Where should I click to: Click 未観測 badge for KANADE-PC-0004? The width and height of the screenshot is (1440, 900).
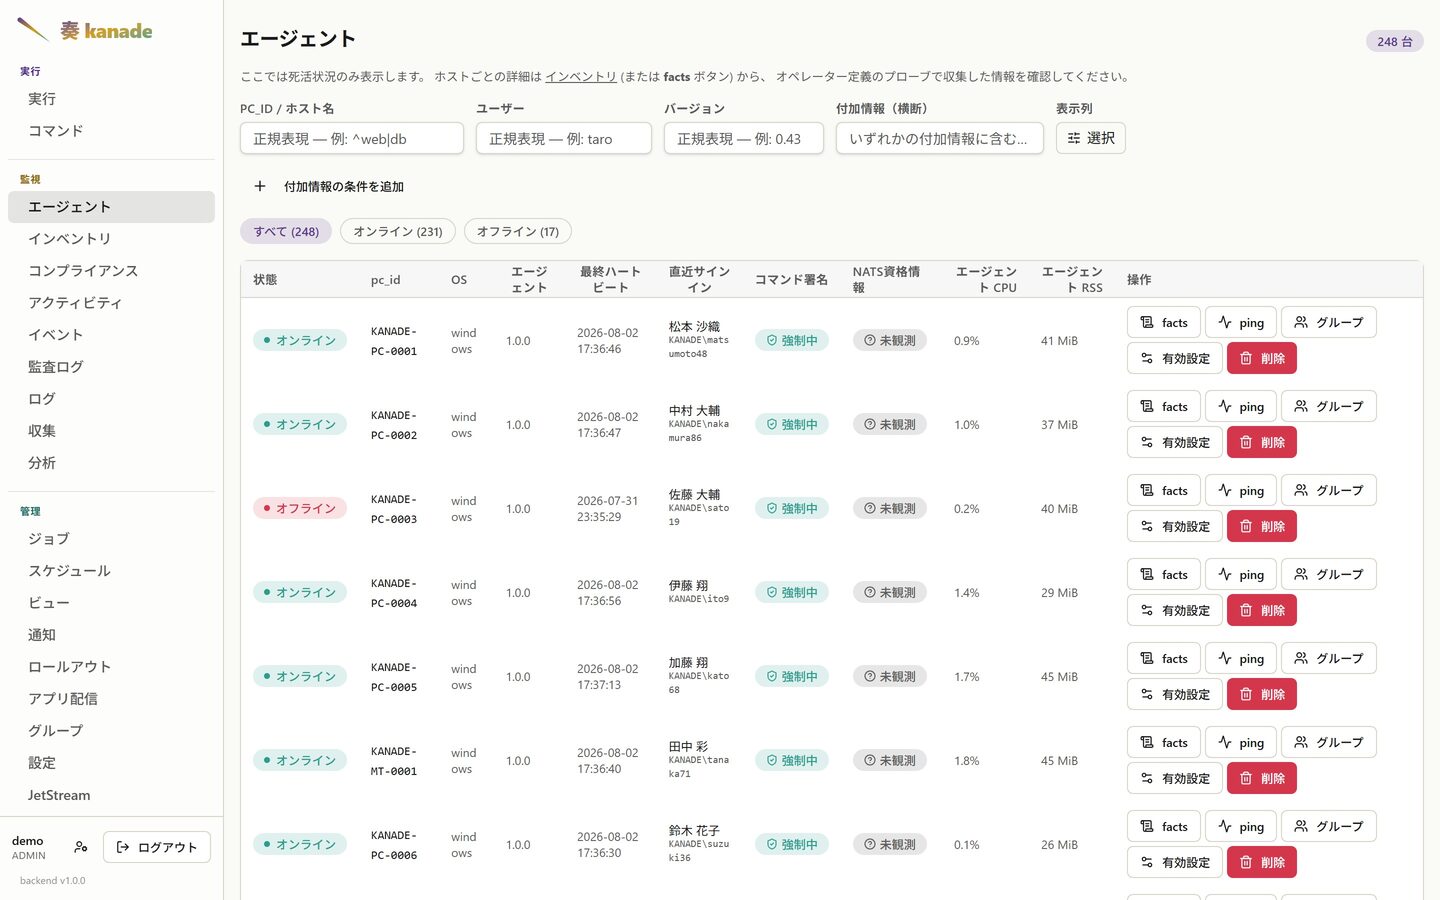(890, 592)
